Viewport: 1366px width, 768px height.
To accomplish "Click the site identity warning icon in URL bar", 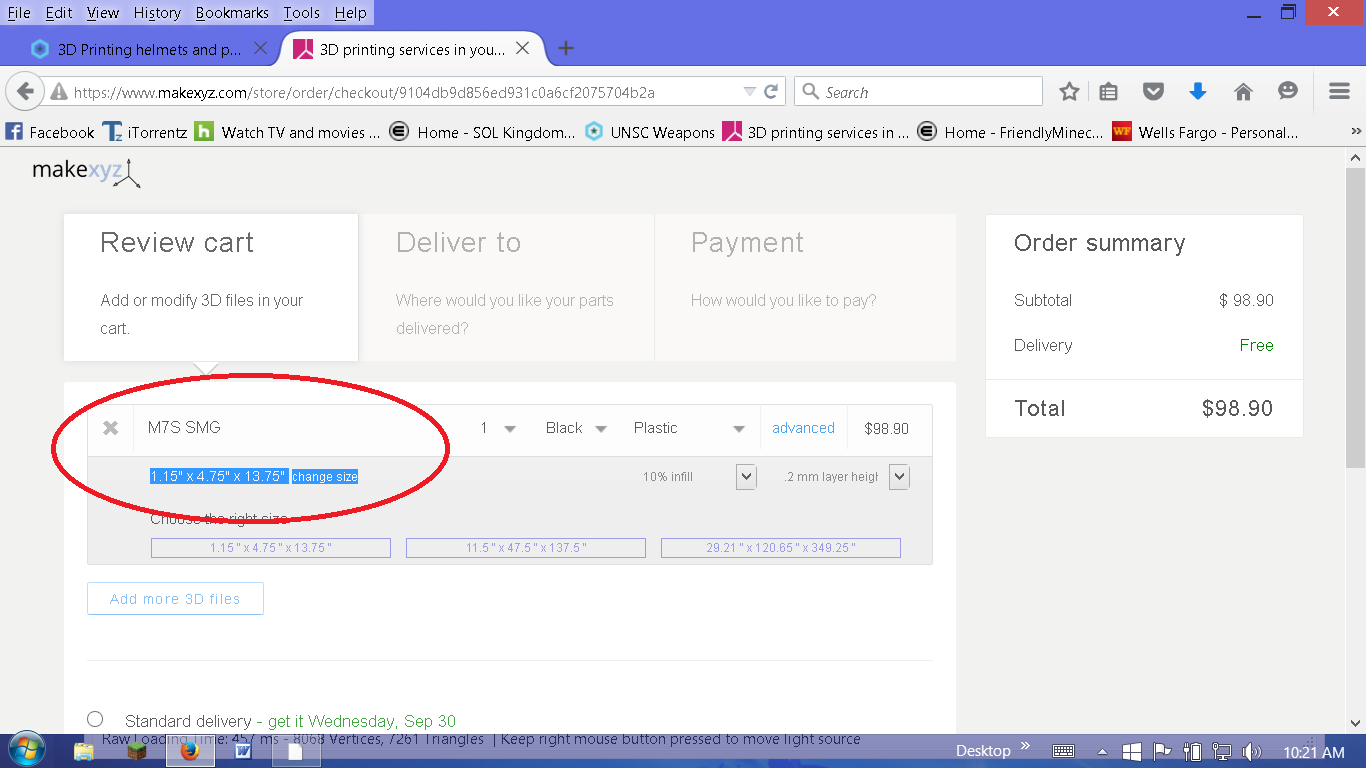I will click(x=59, y=92).
